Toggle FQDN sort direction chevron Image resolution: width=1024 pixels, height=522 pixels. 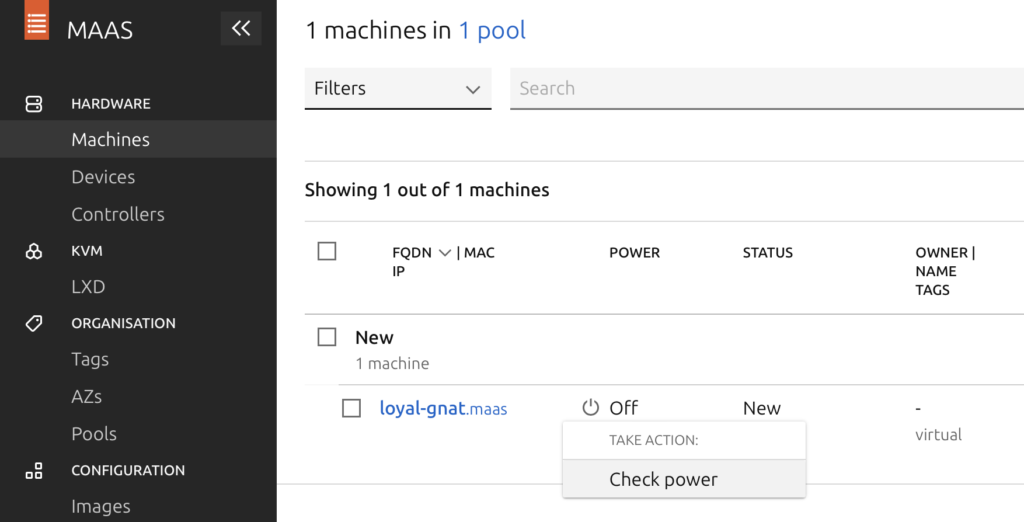tap(445, 253)
